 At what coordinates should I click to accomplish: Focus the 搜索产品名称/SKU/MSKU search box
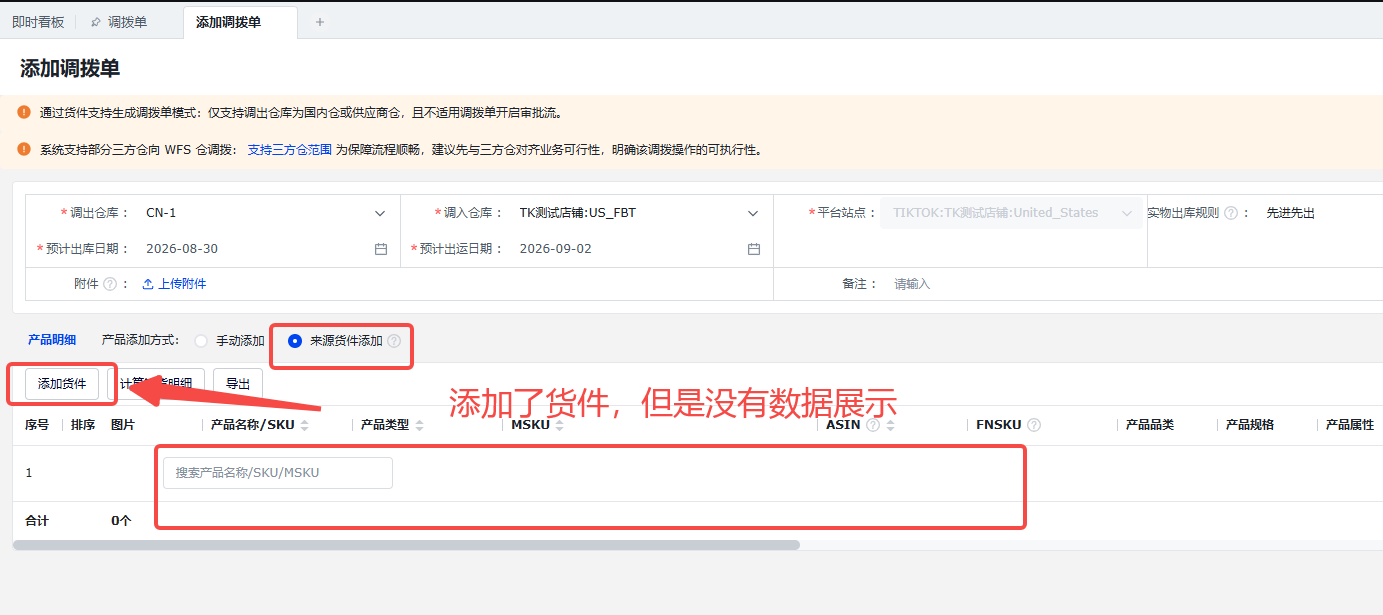point(278,473)
